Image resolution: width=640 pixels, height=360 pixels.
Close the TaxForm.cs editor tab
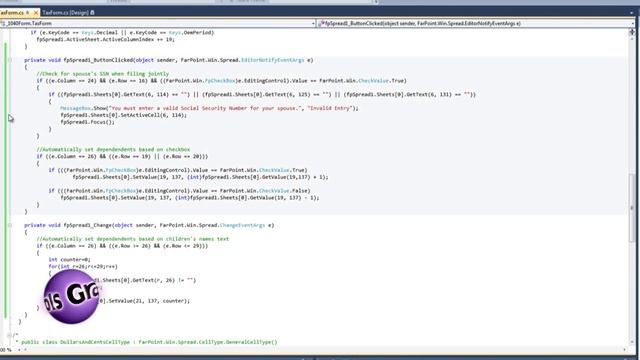36,13
